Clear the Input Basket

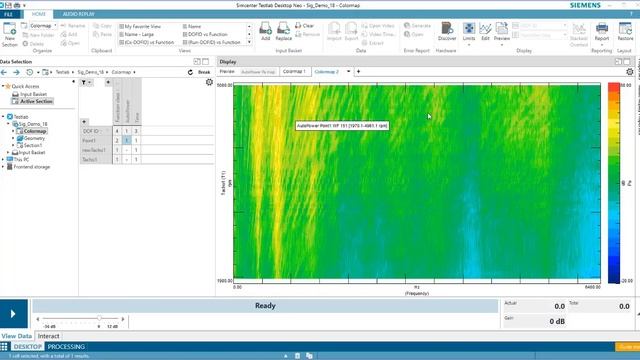(x=304, y=26)
